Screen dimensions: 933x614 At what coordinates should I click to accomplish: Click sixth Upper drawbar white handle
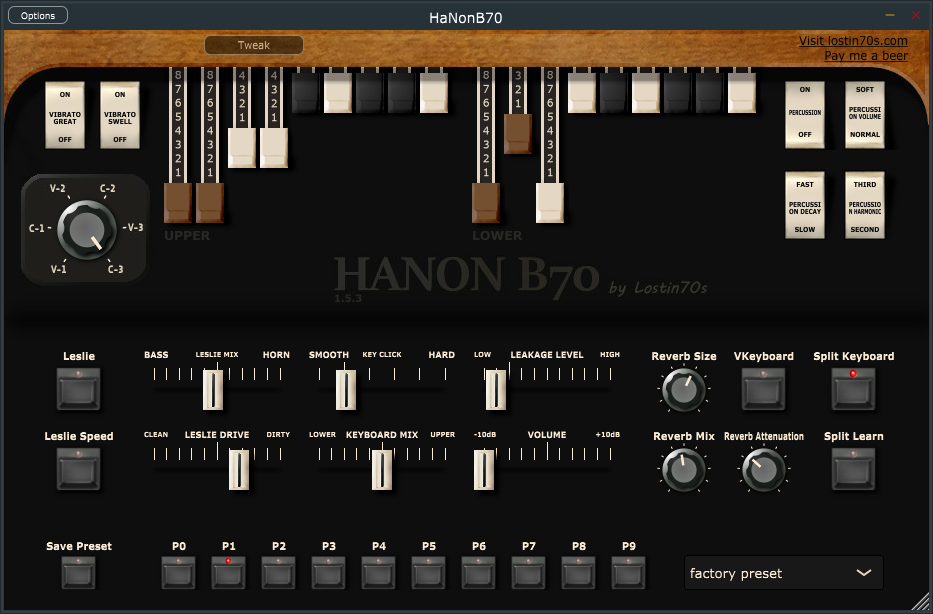pos(338,93)
